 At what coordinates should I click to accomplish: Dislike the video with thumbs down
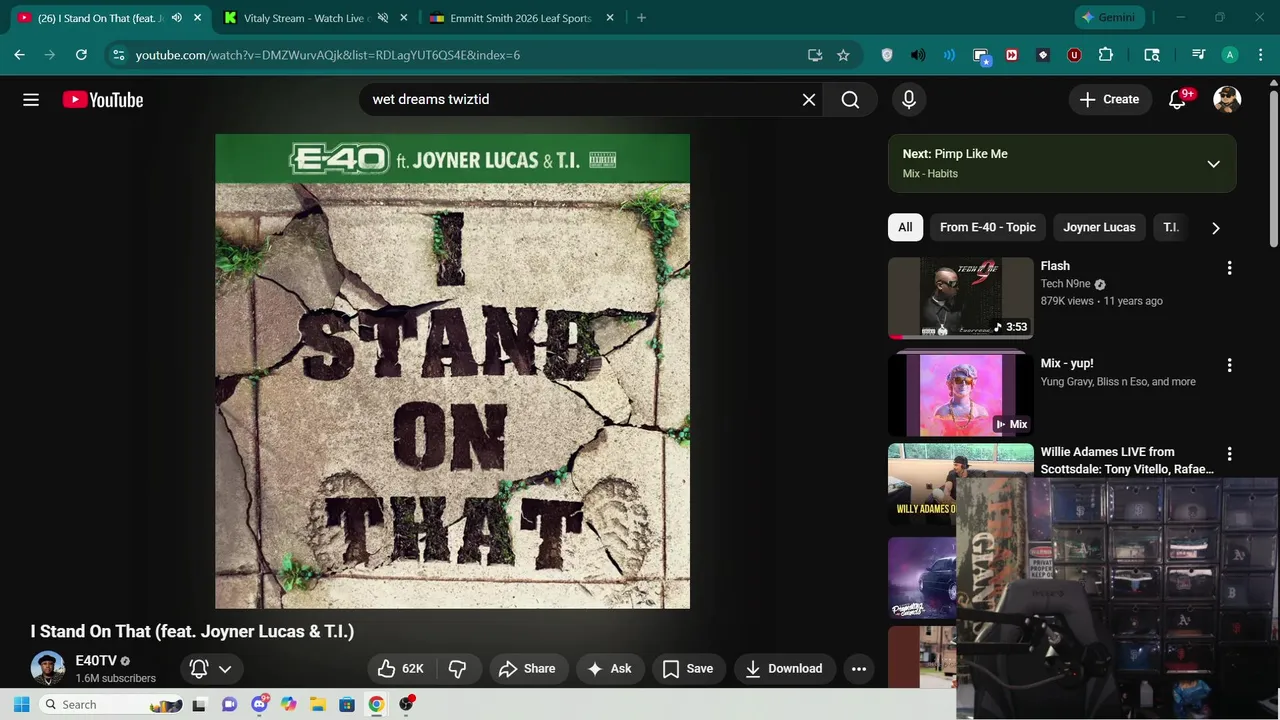click(457, 669)
